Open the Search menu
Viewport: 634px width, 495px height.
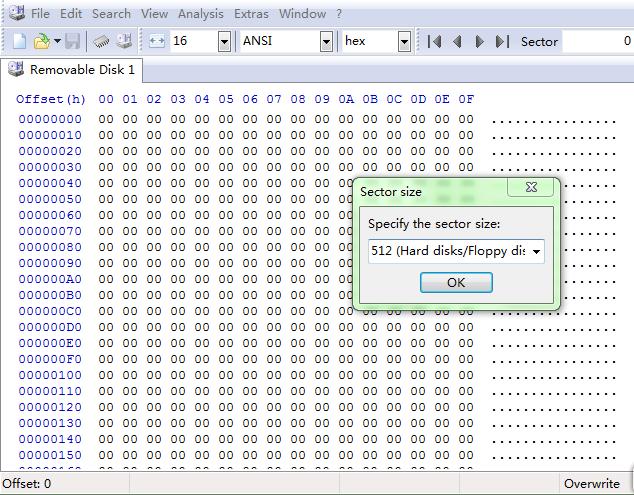111,14
